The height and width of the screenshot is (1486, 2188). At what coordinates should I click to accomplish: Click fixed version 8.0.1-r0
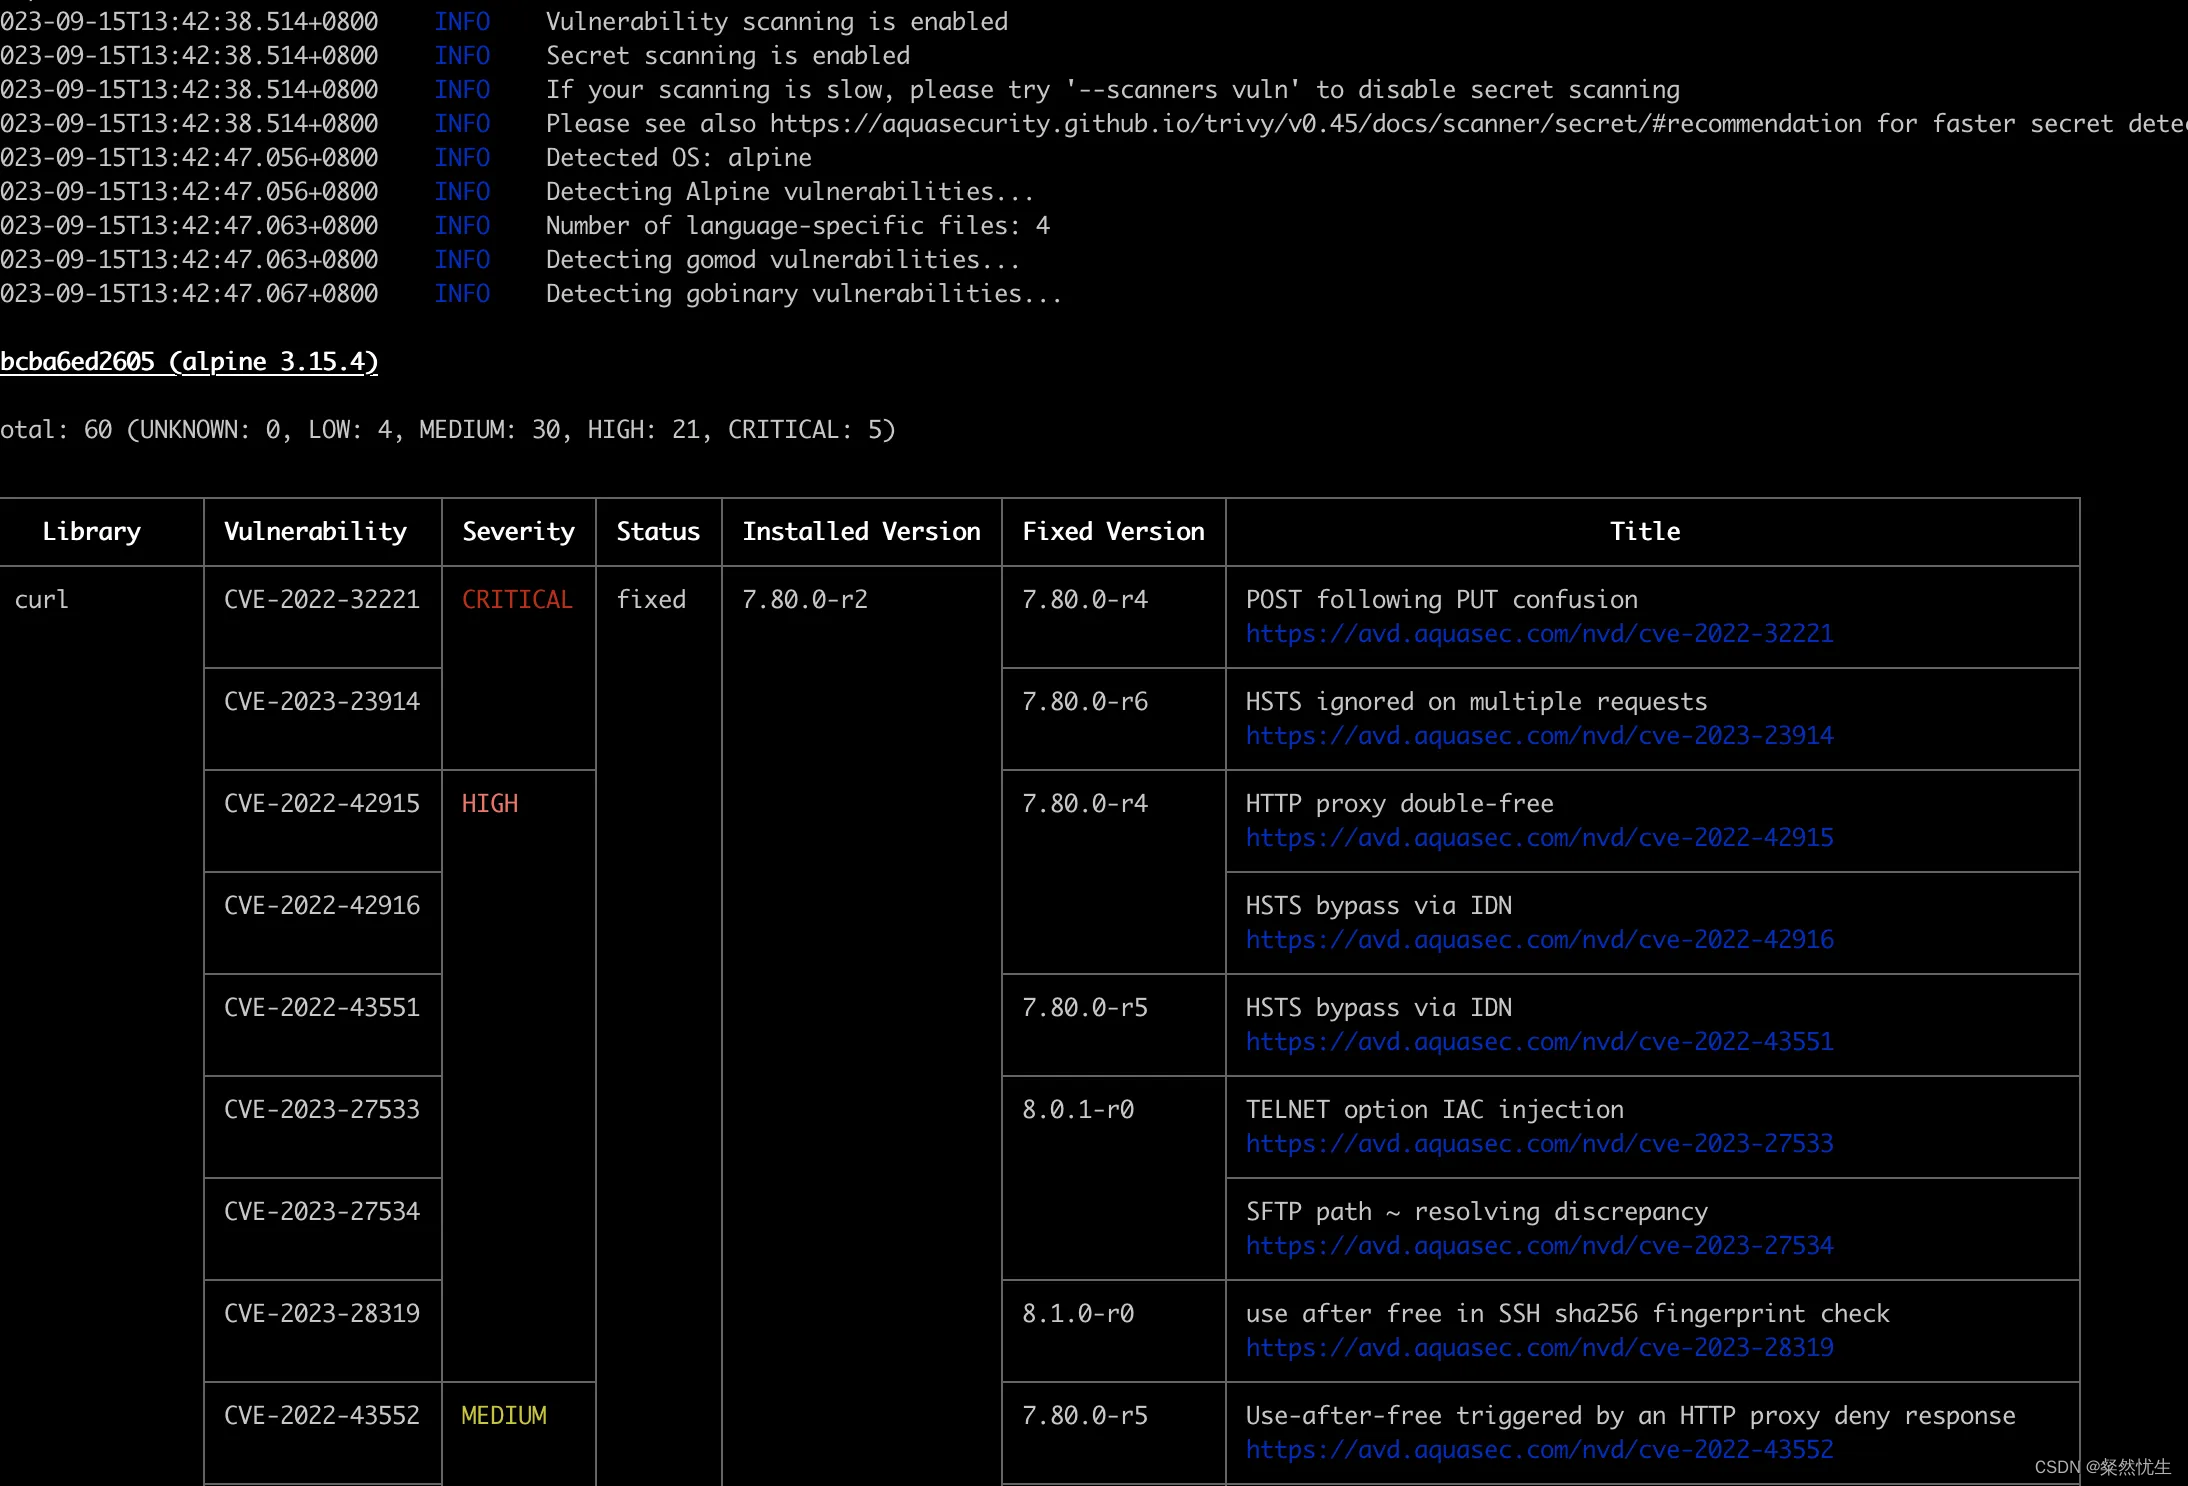(x=1078, y=1110)
